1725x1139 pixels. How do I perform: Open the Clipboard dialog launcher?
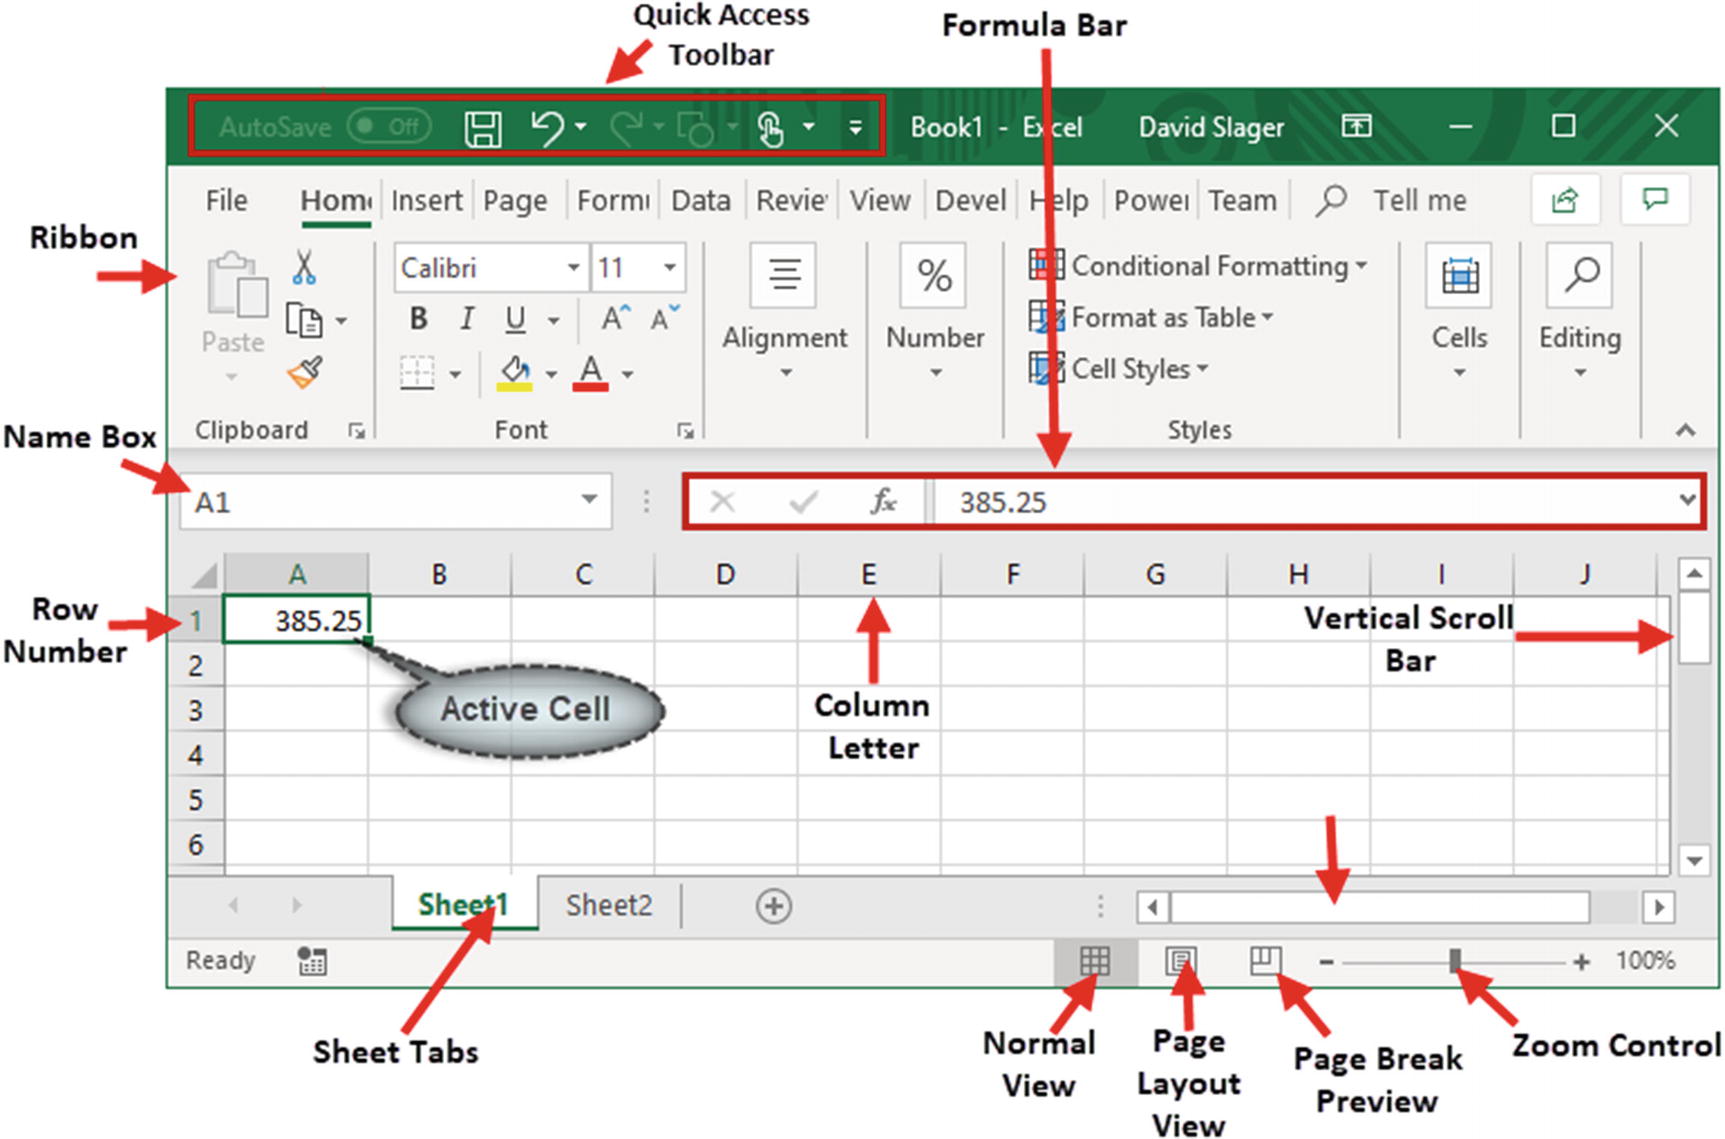point(356,431)
